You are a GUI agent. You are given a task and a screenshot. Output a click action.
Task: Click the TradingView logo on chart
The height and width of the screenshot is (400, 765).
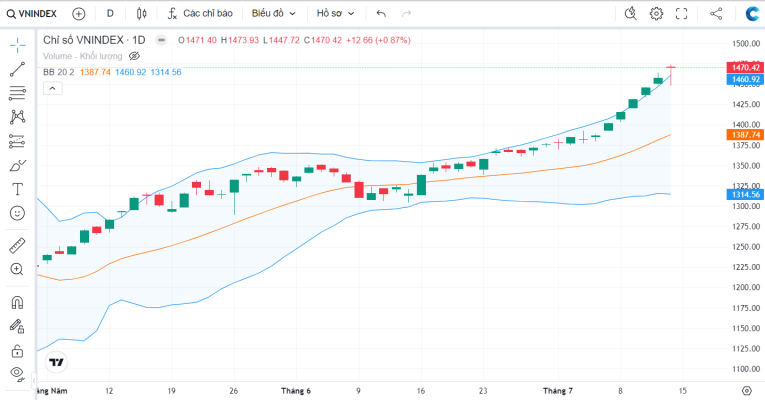click(57, 362)
